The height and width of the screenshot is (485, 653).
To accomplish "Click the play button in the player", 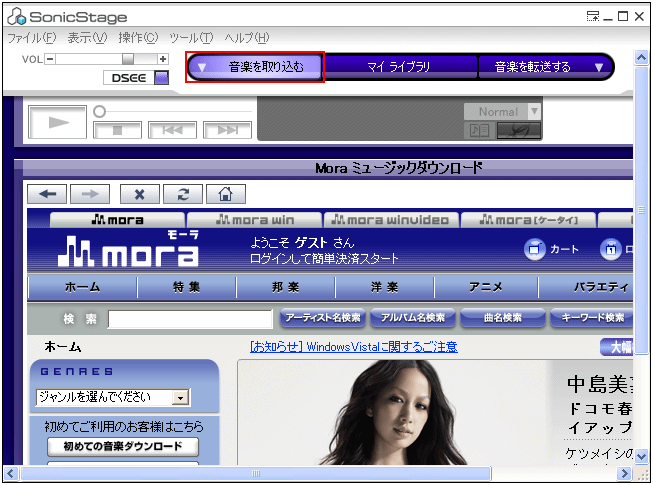I will (x=57, y=122).
